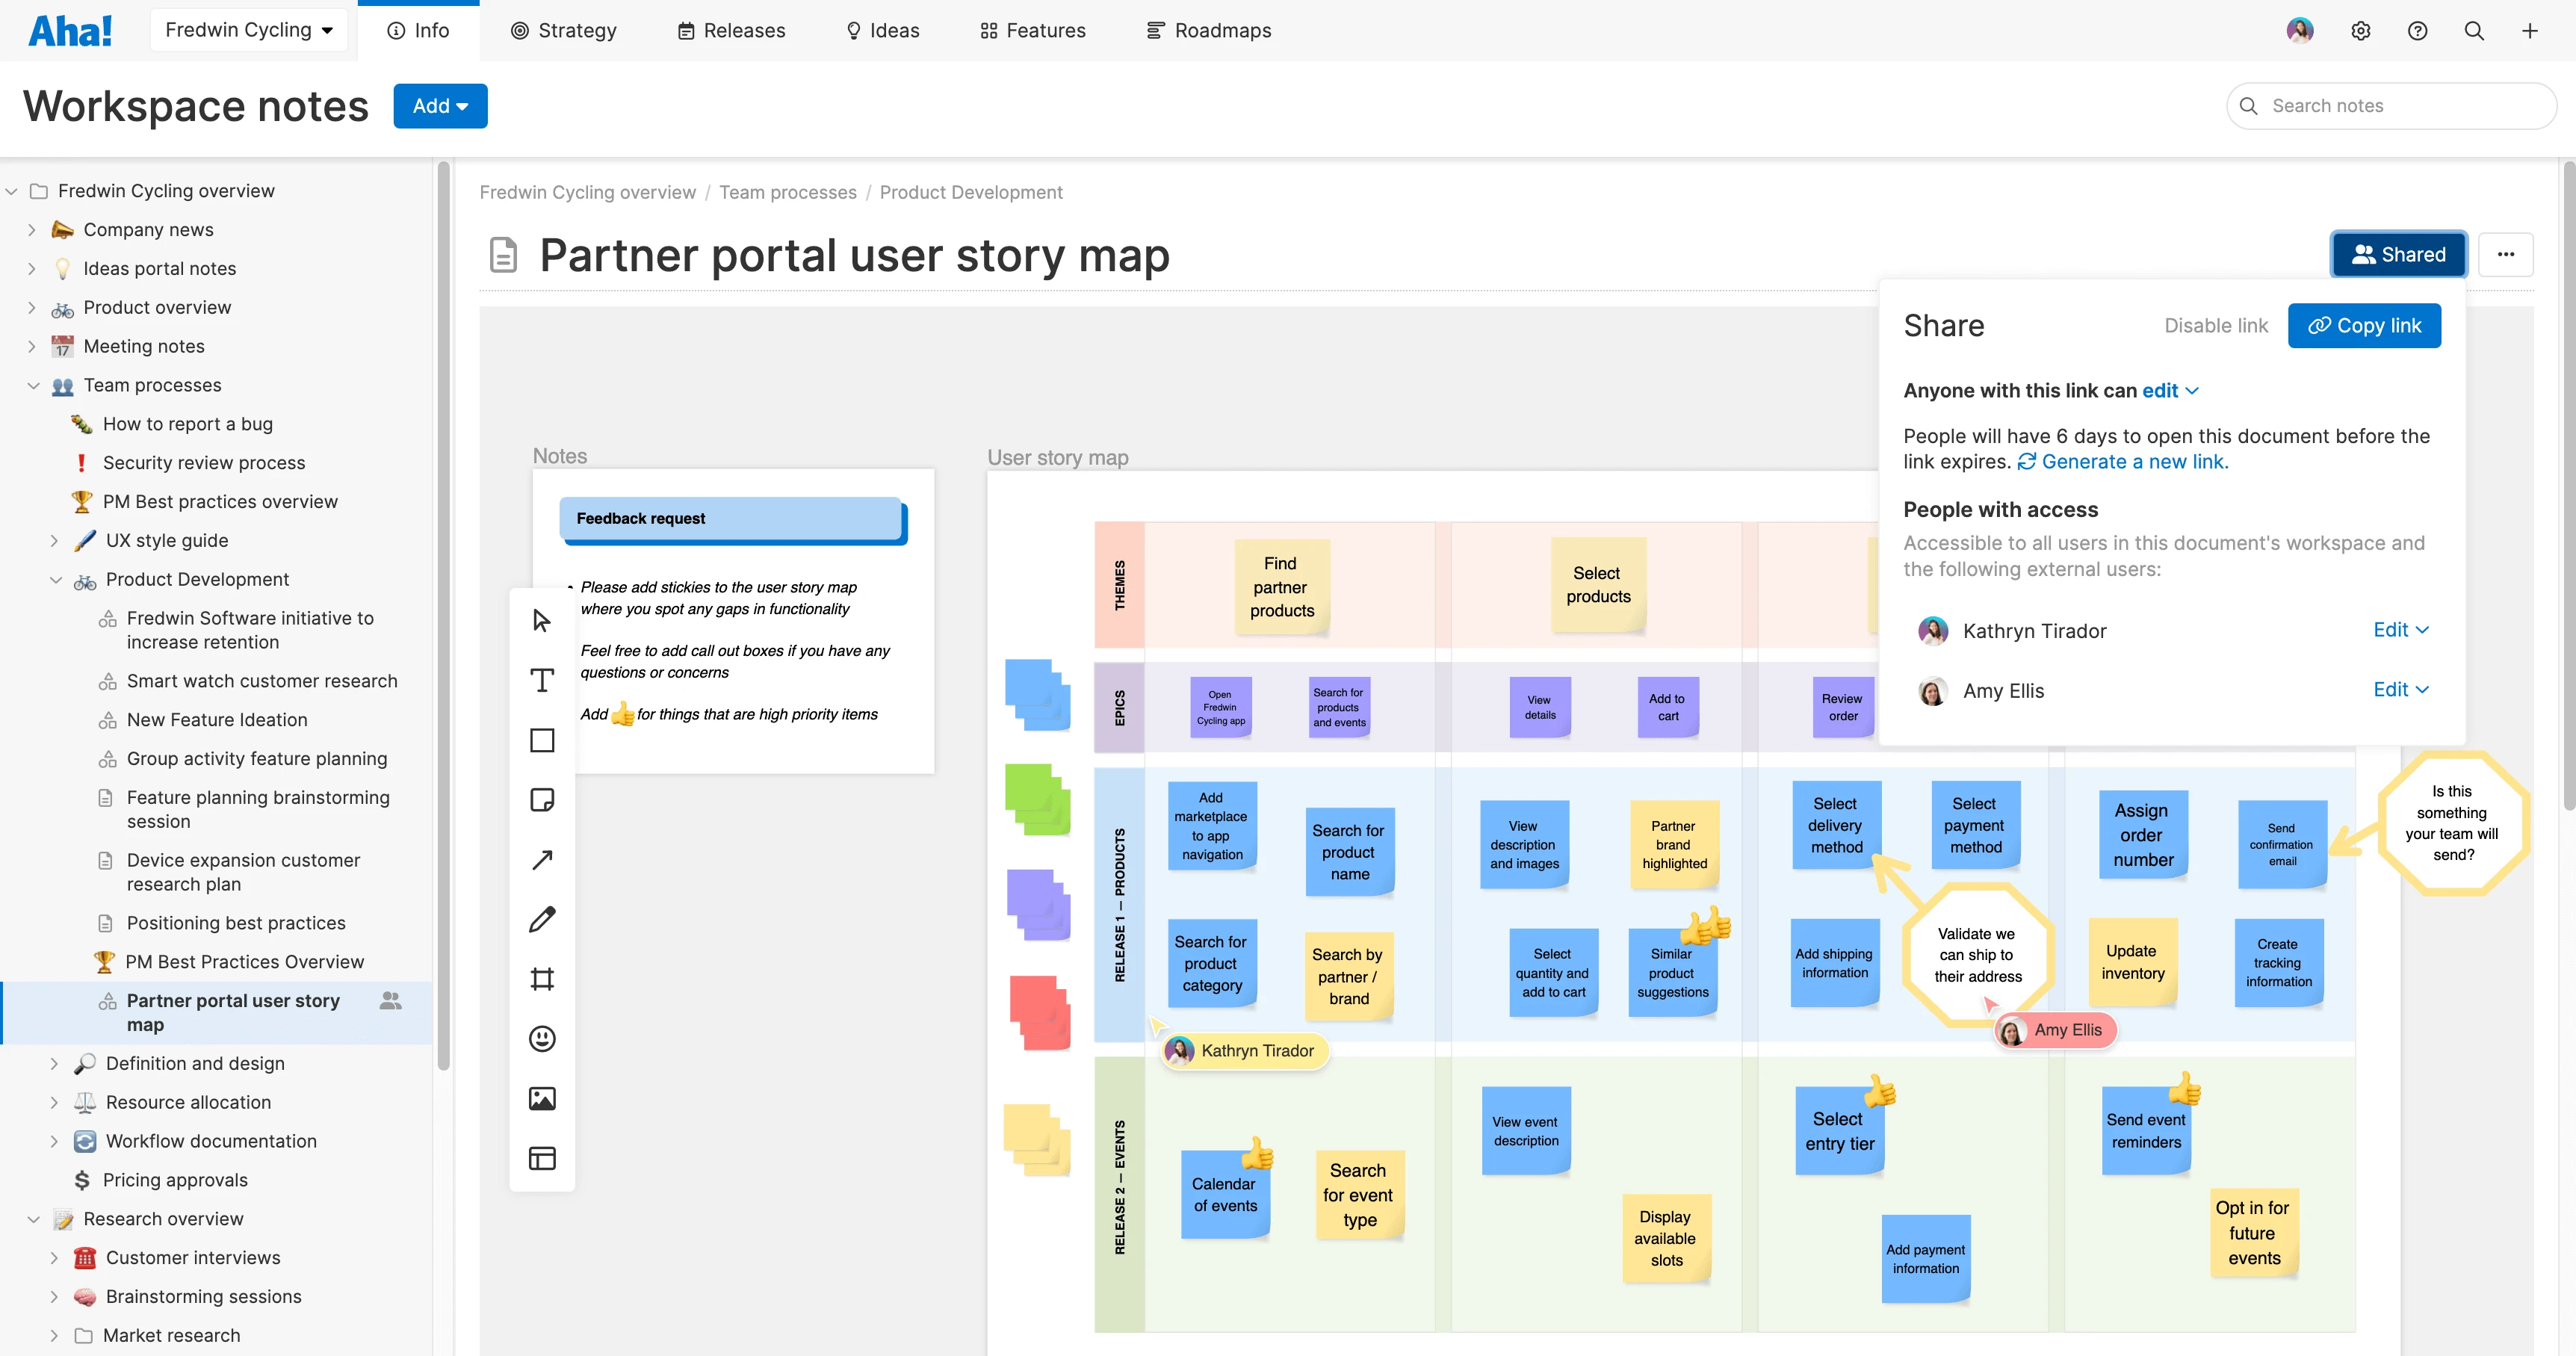Select the frame tool

(x=541, y=979)
